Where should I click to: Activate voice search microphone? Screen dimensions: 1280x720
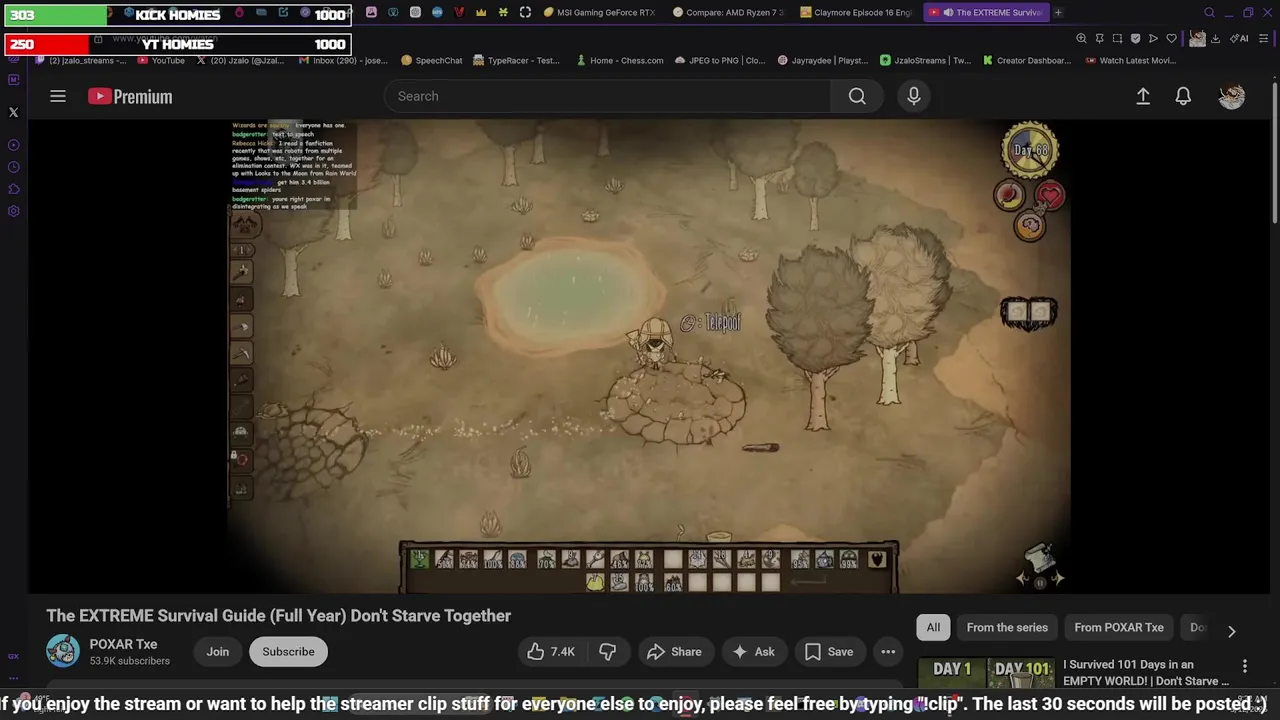point(913,96)
